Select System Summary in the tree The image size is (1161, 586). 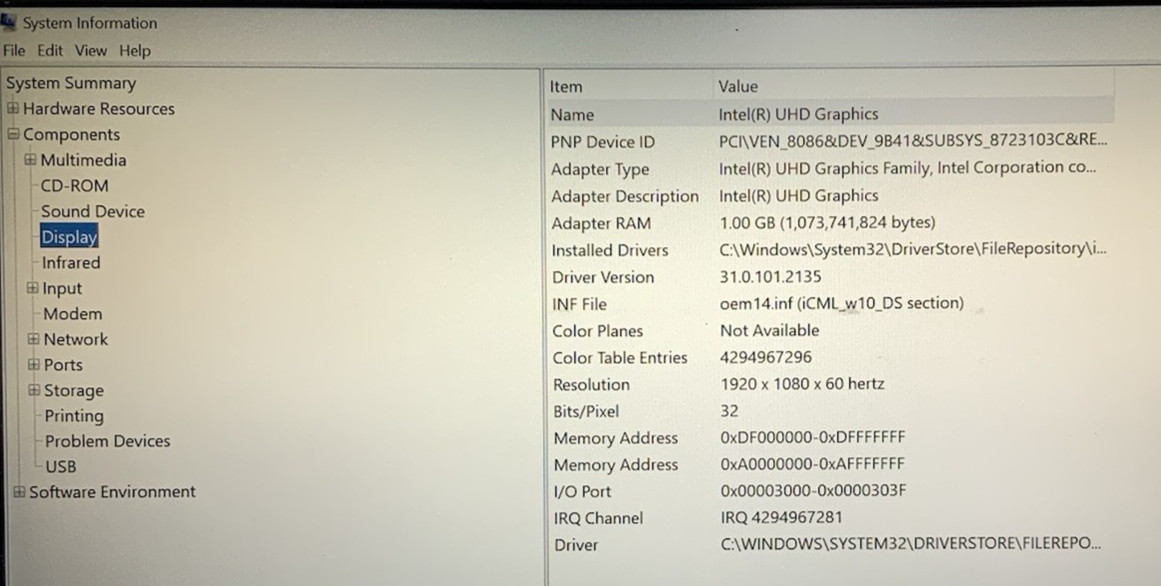tap(71, 83)
